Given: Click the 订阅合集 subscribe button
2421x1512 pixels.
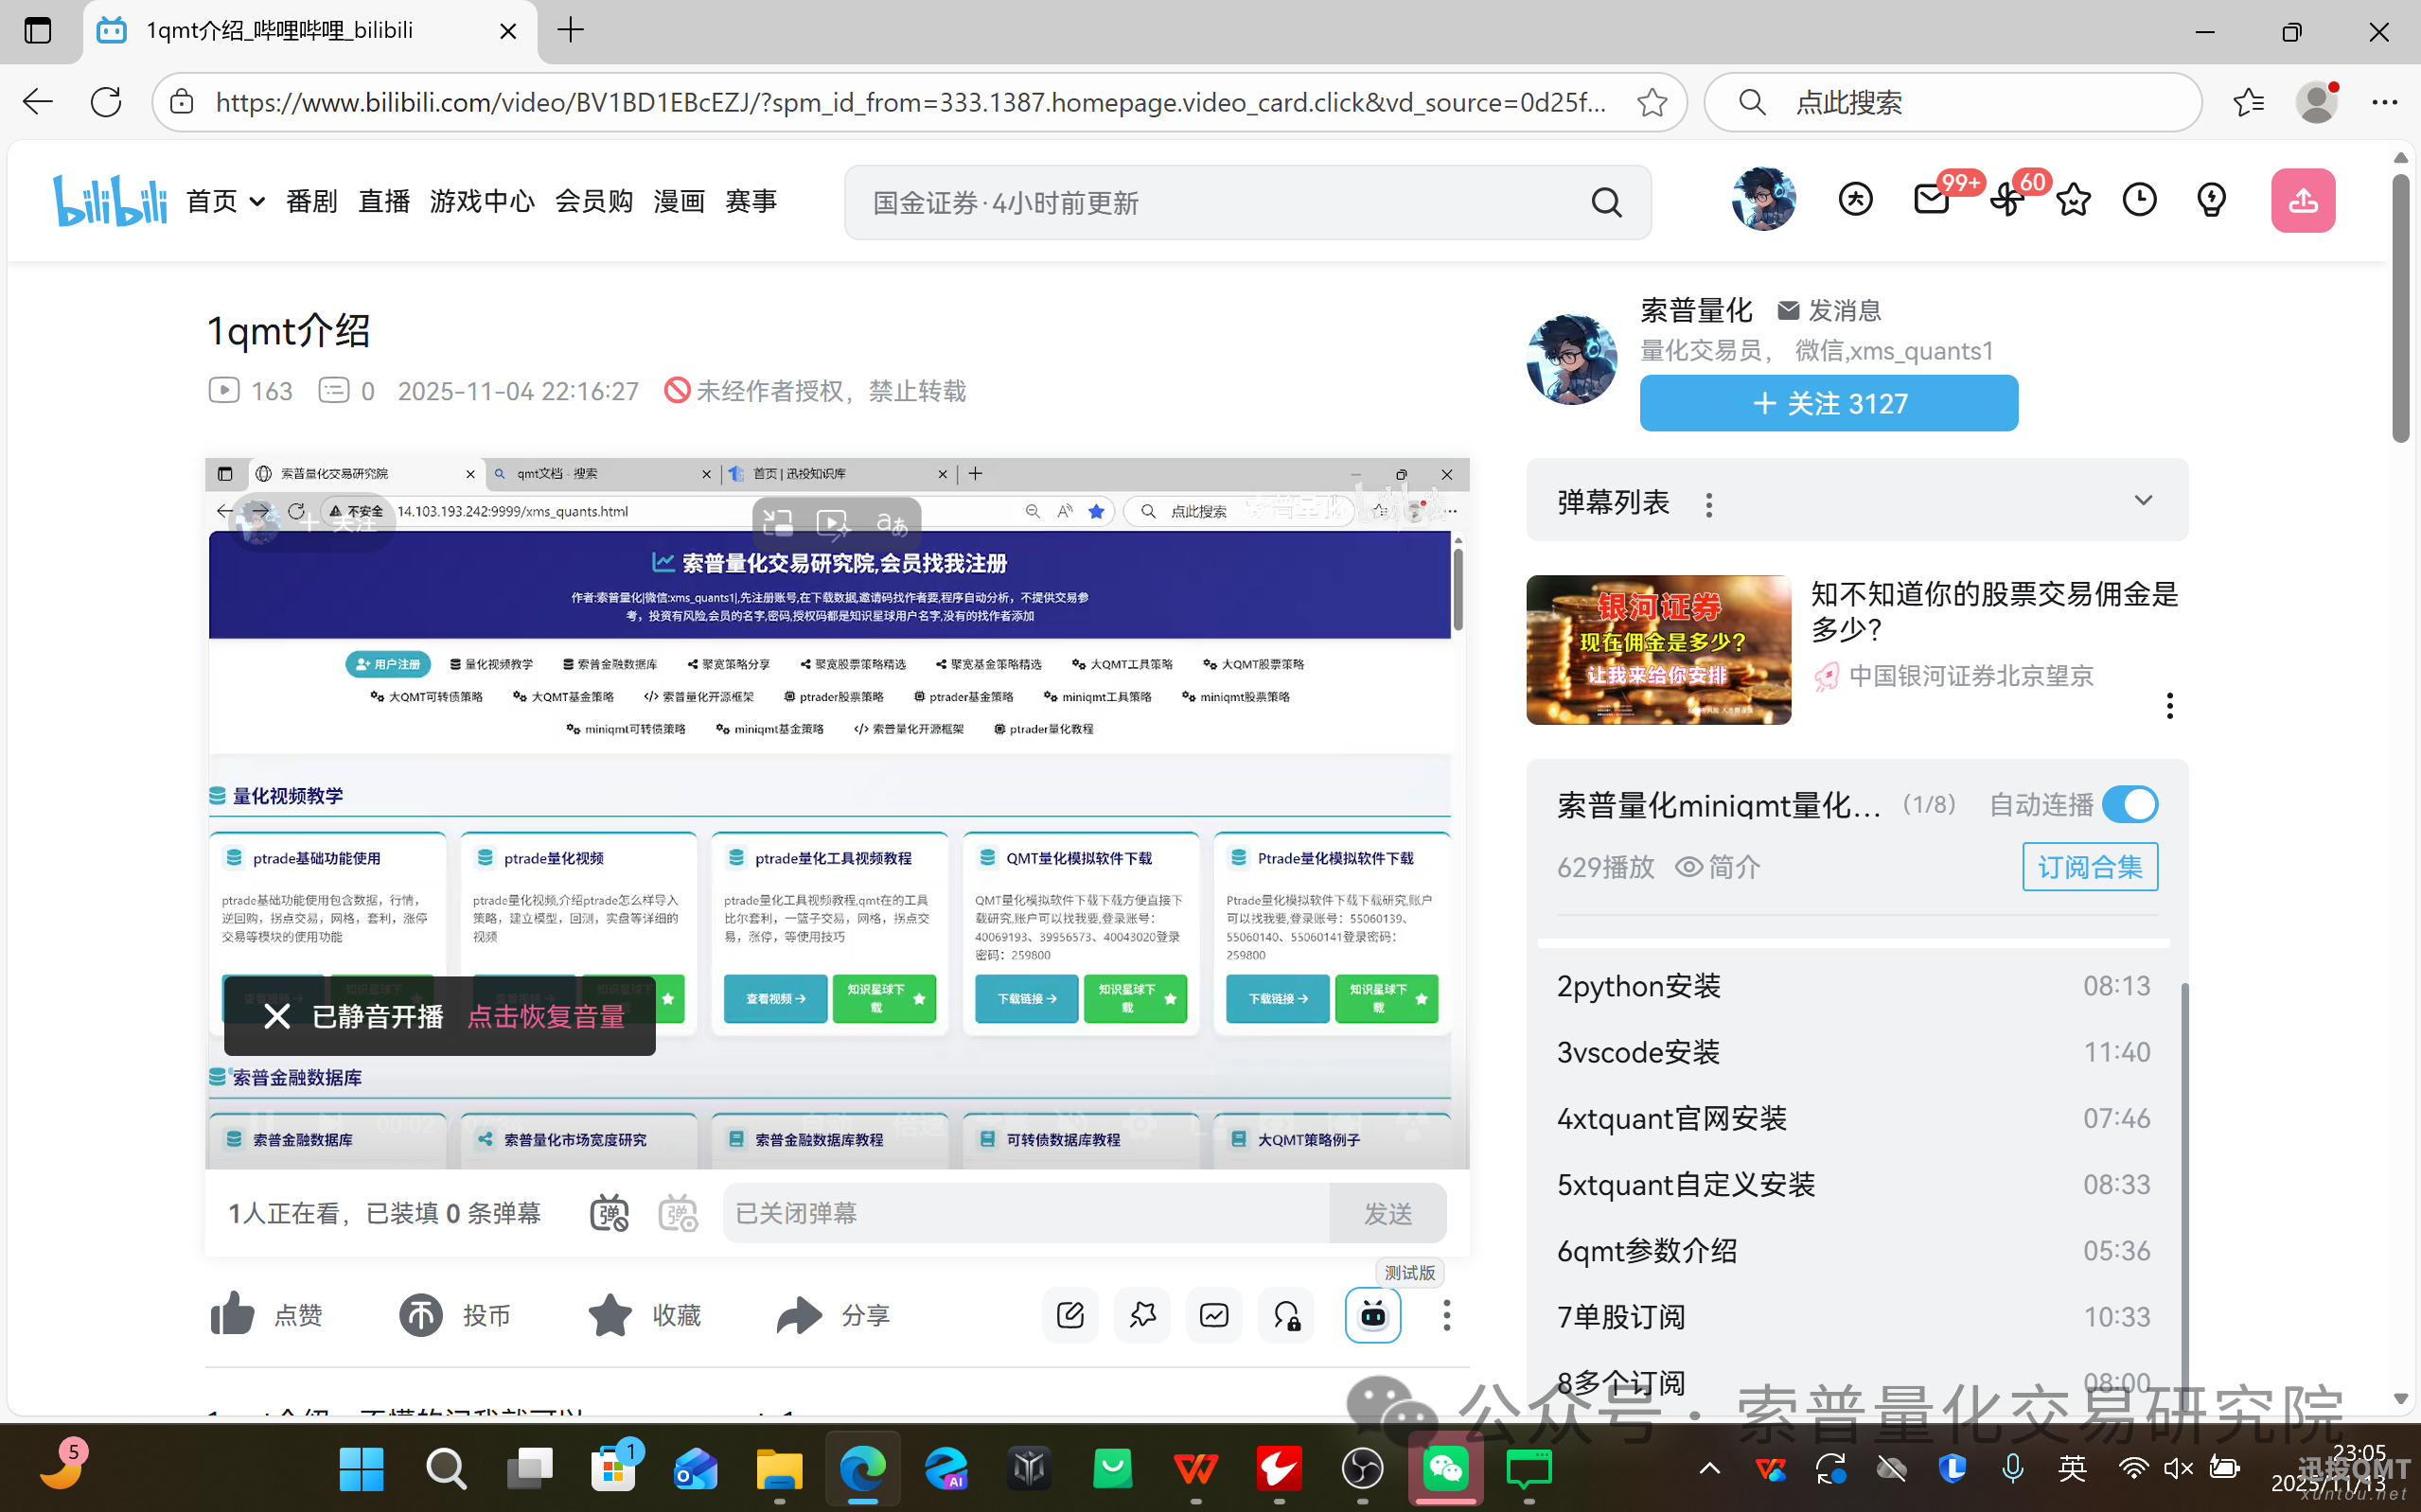Looking at the screenshot, I should (2090, 867).
